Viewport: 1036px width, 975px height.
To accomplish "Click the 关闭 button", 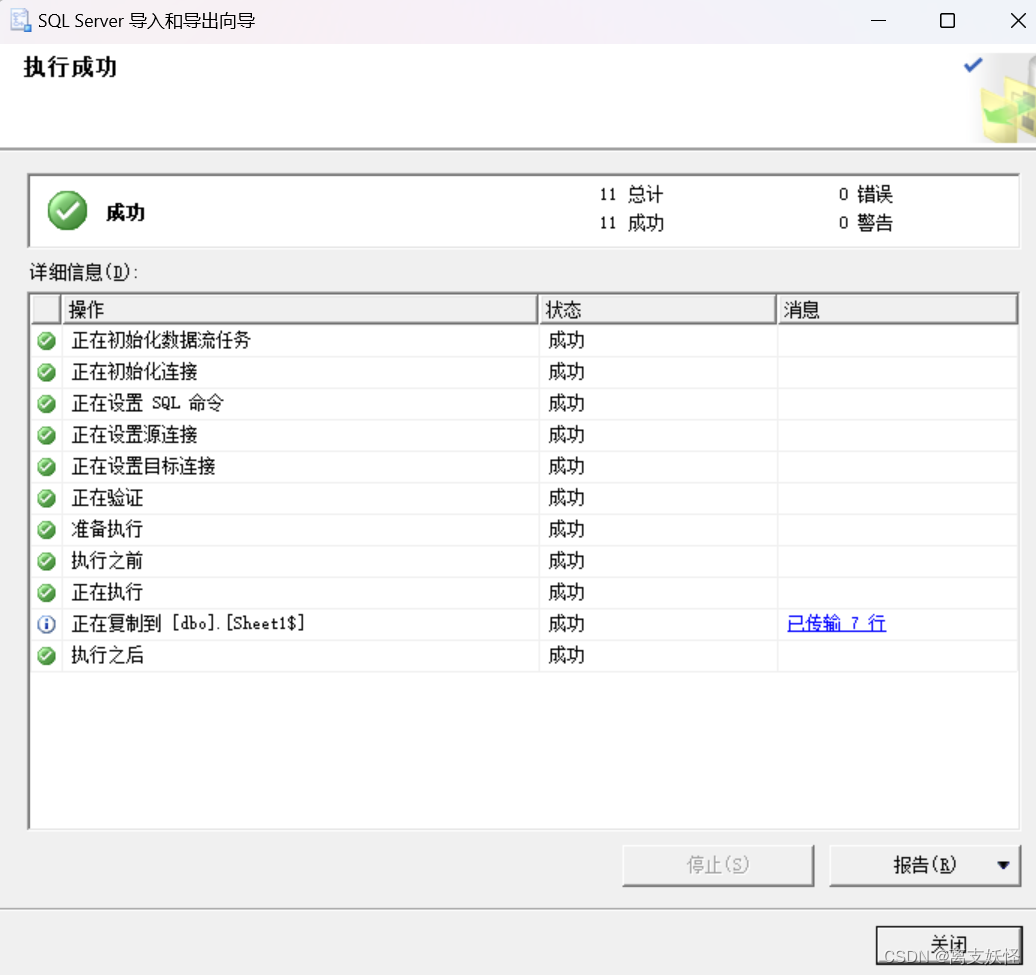I will 949,945.
